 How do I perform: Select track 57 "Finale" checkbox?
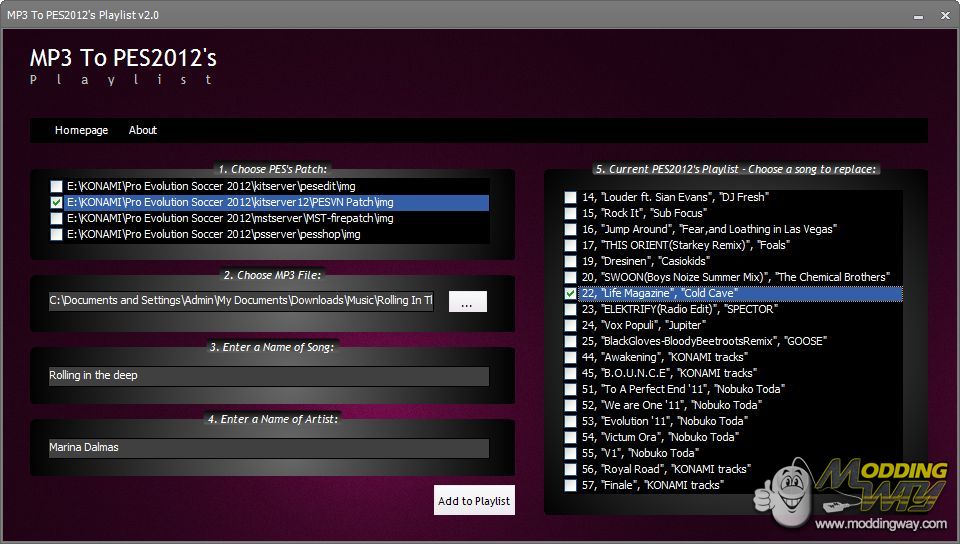[x=570, y=486]
